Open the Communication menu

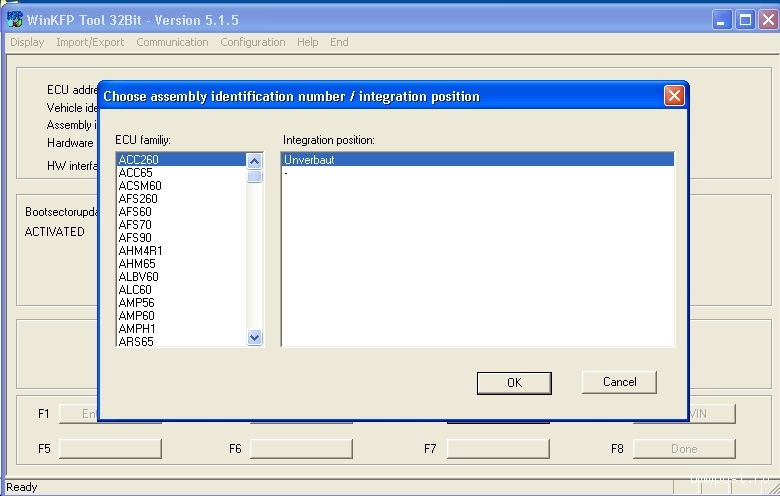point(172,42)
